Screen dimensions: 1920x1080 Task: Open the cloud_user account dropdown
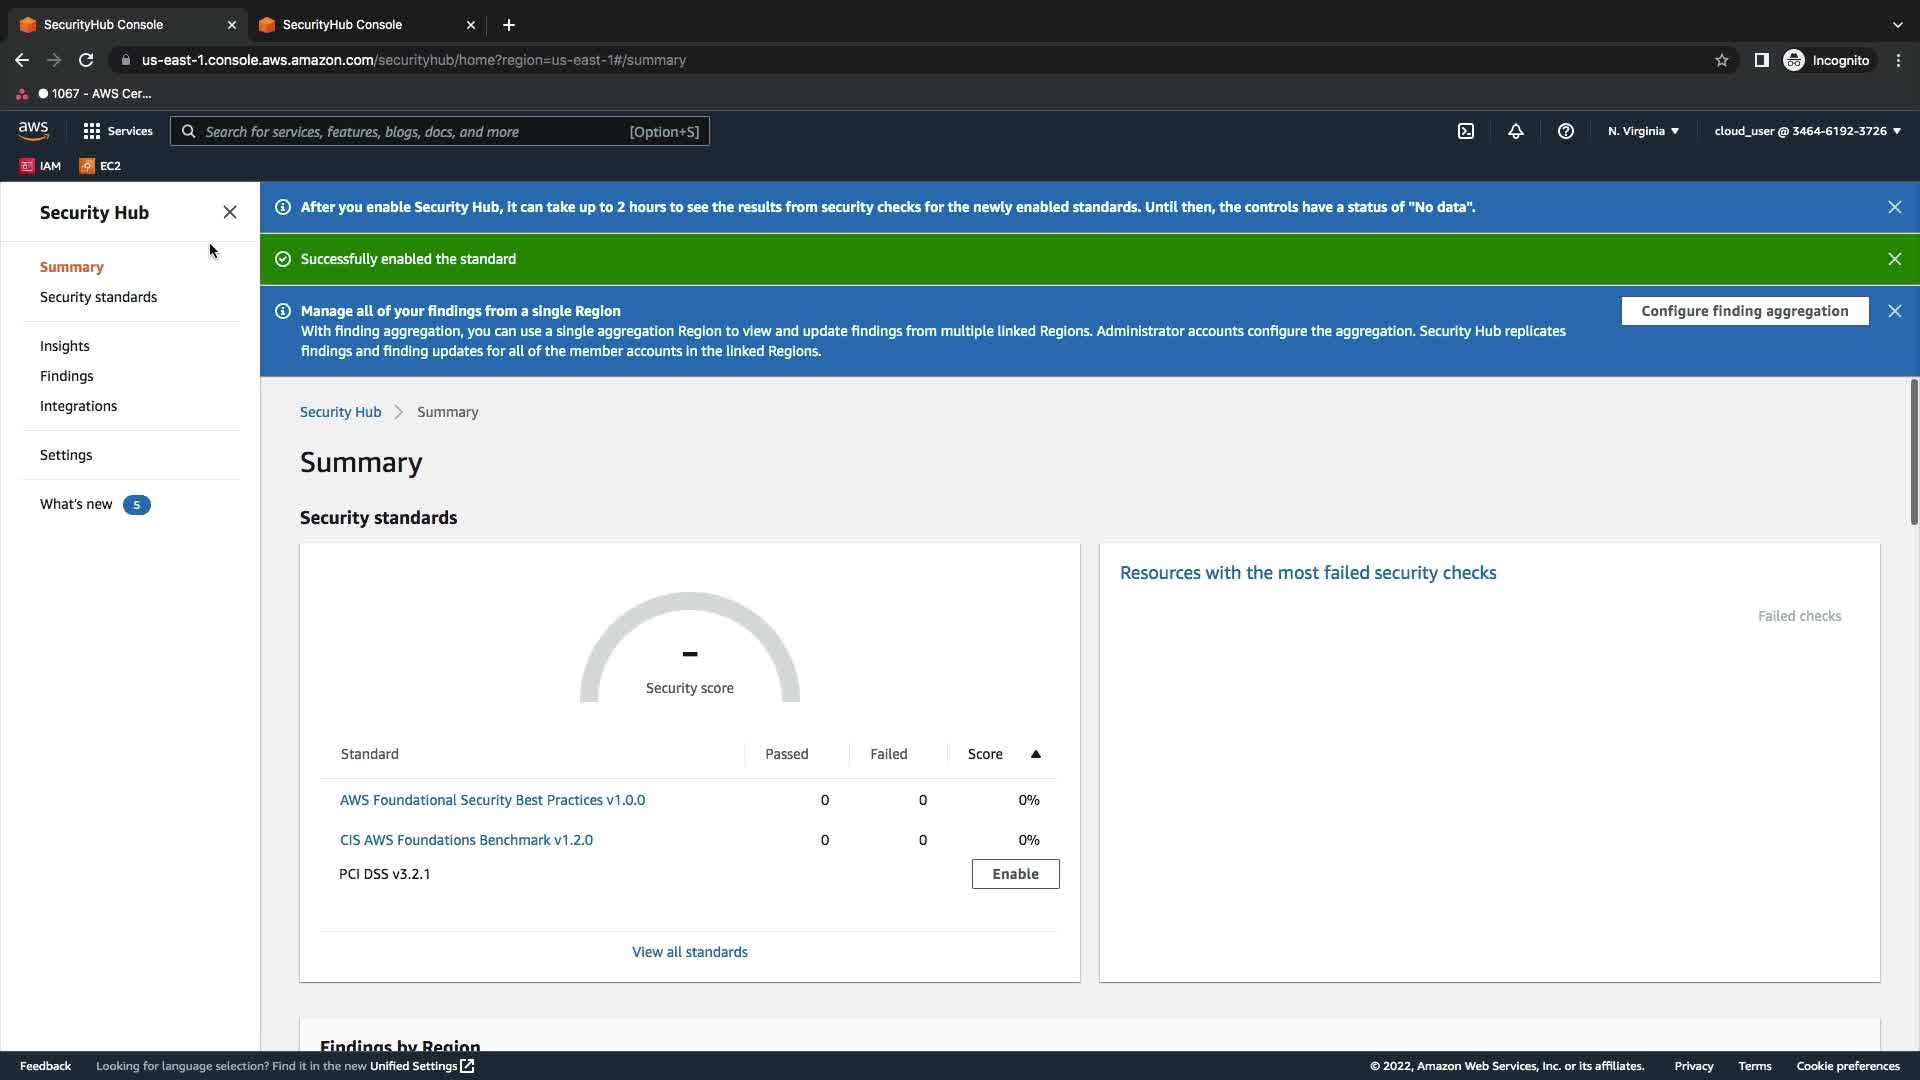coord(1807,131)
